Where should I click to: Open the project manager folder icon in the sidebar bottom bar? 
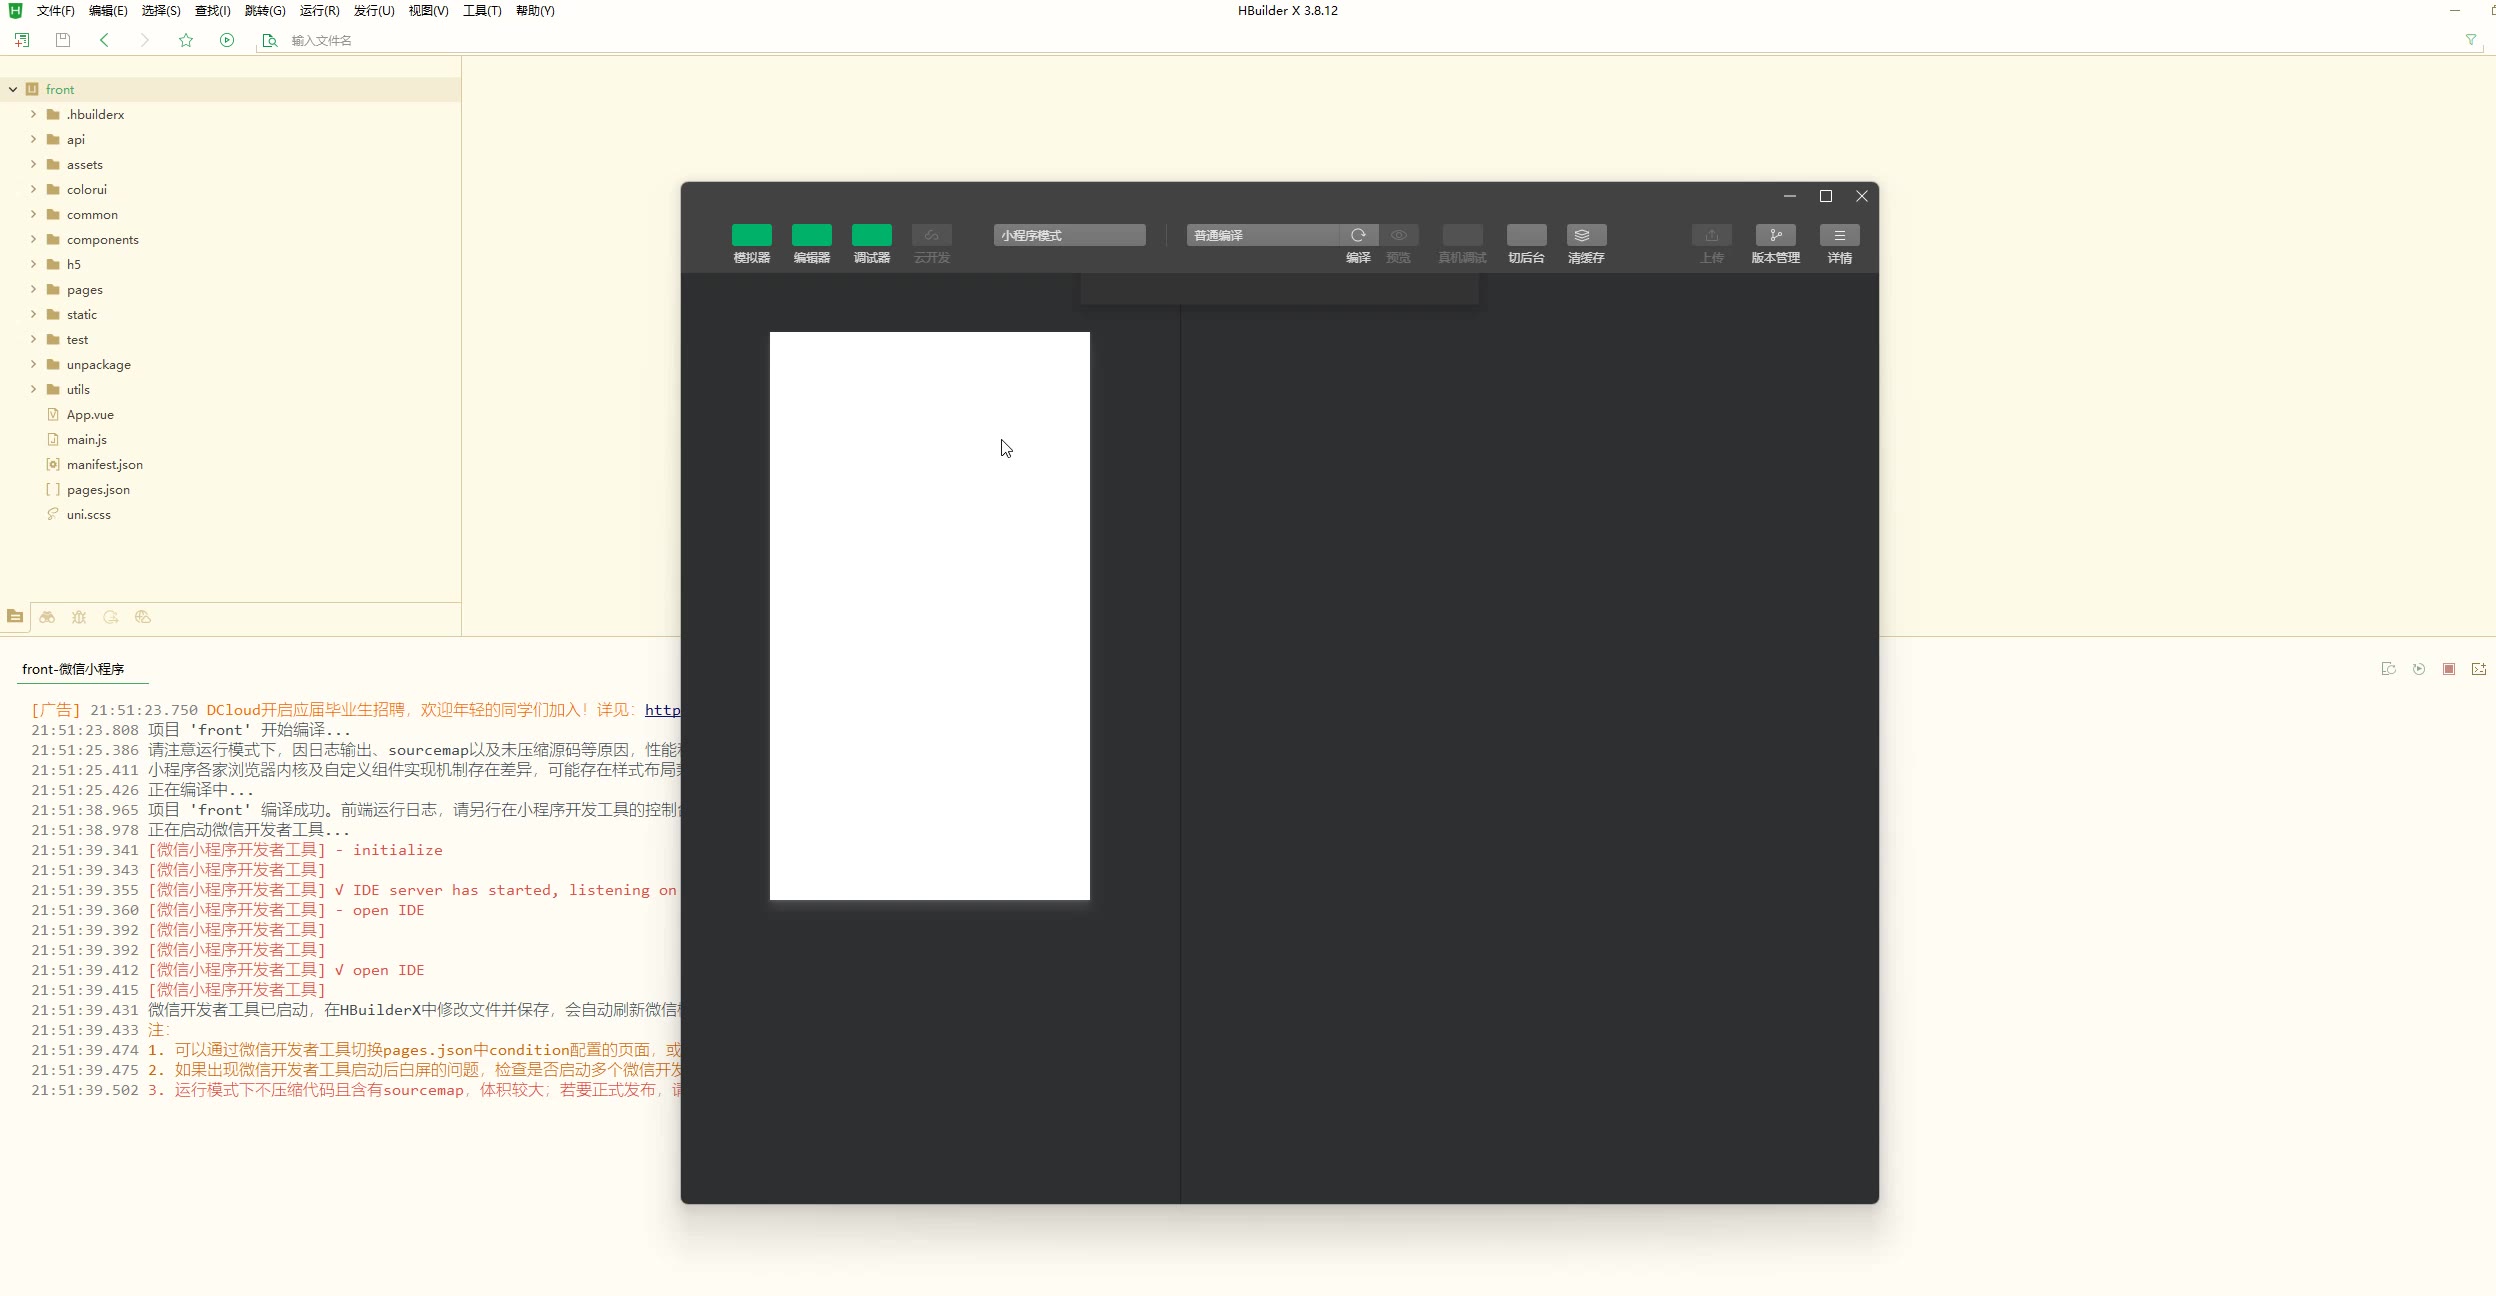(15, 617)
